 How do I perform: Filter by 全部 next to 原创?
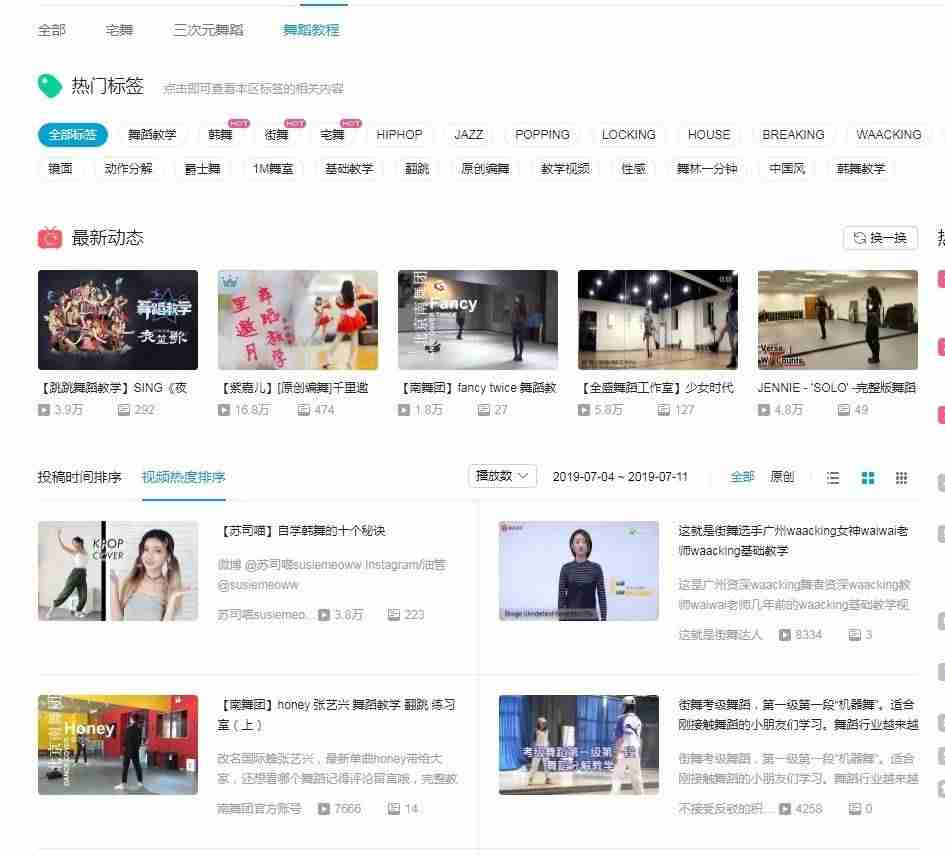pos(742,477)
